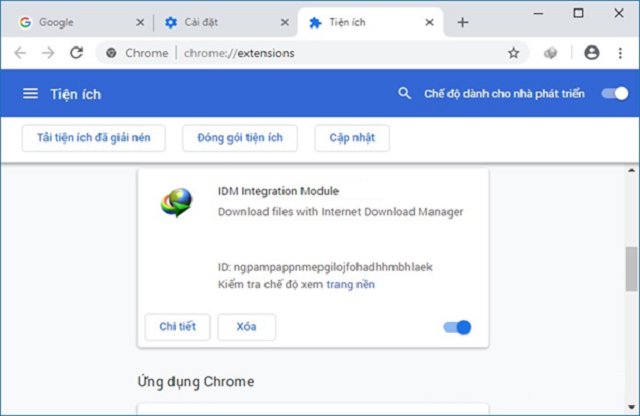Open Chrome three-dot menu
640x416 pixels.
pos(620,53)
